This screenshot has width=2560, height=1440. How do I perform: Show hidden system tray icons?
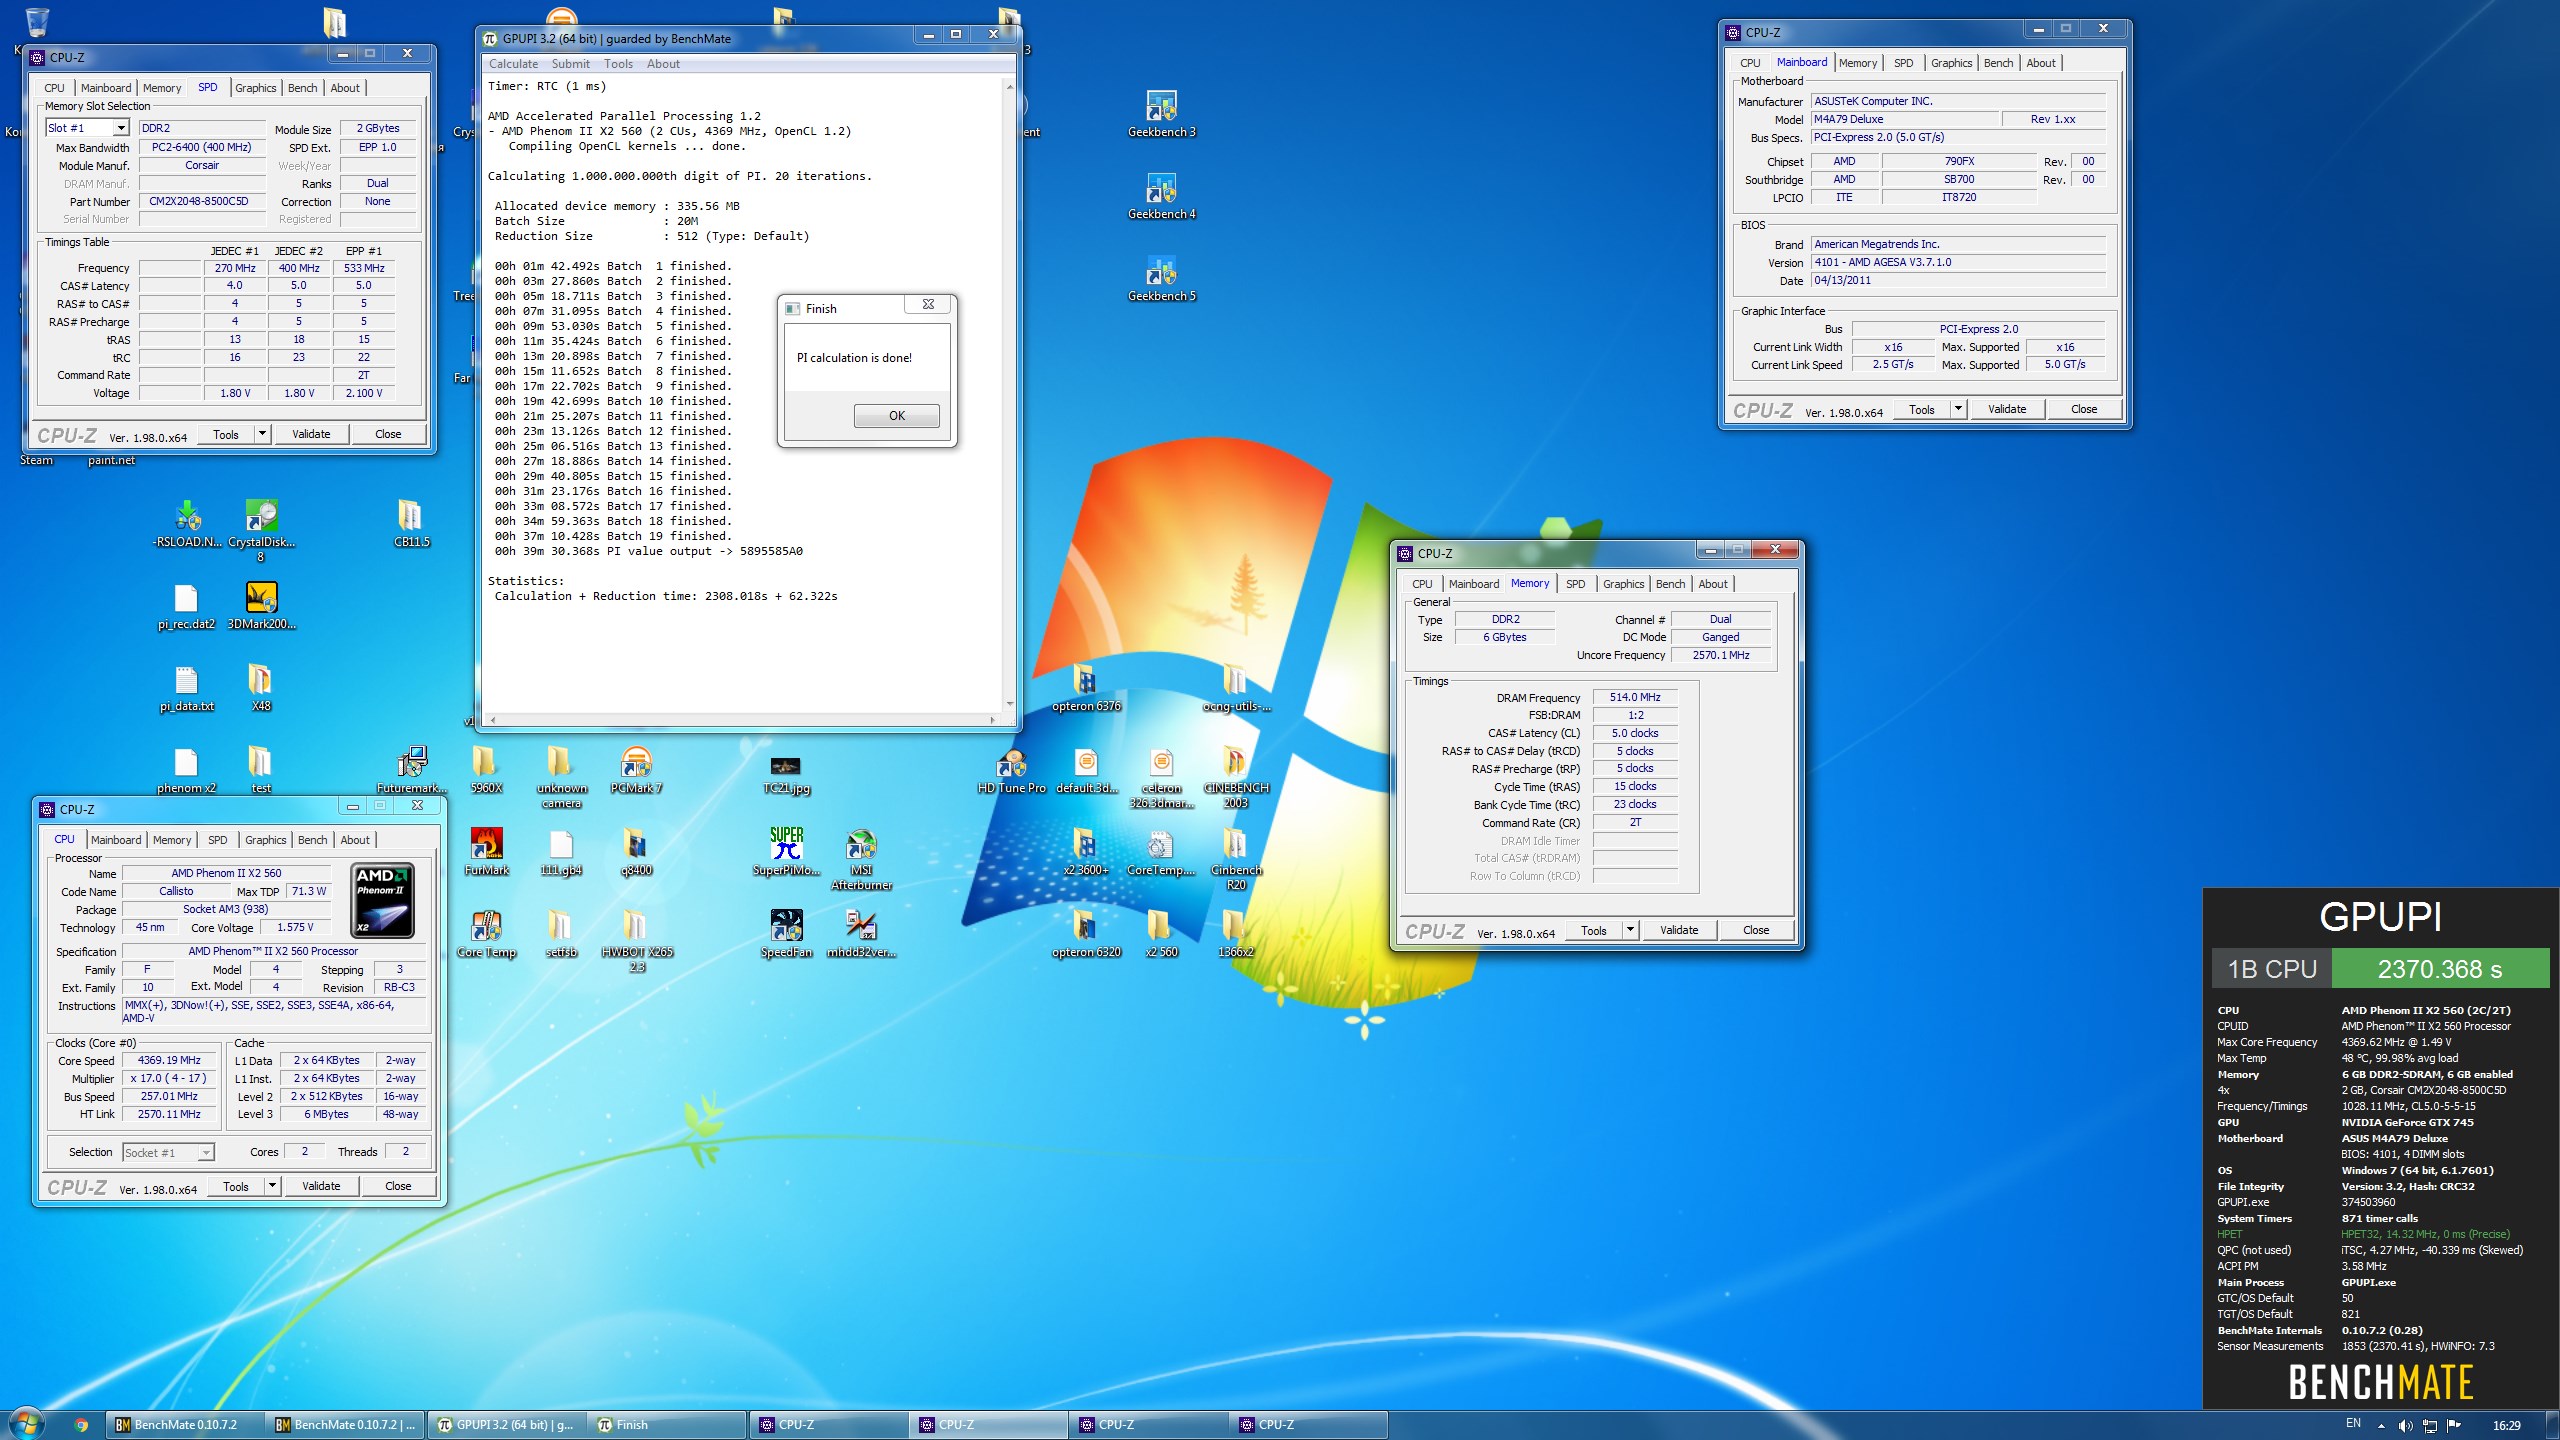coord(2381,1426)
